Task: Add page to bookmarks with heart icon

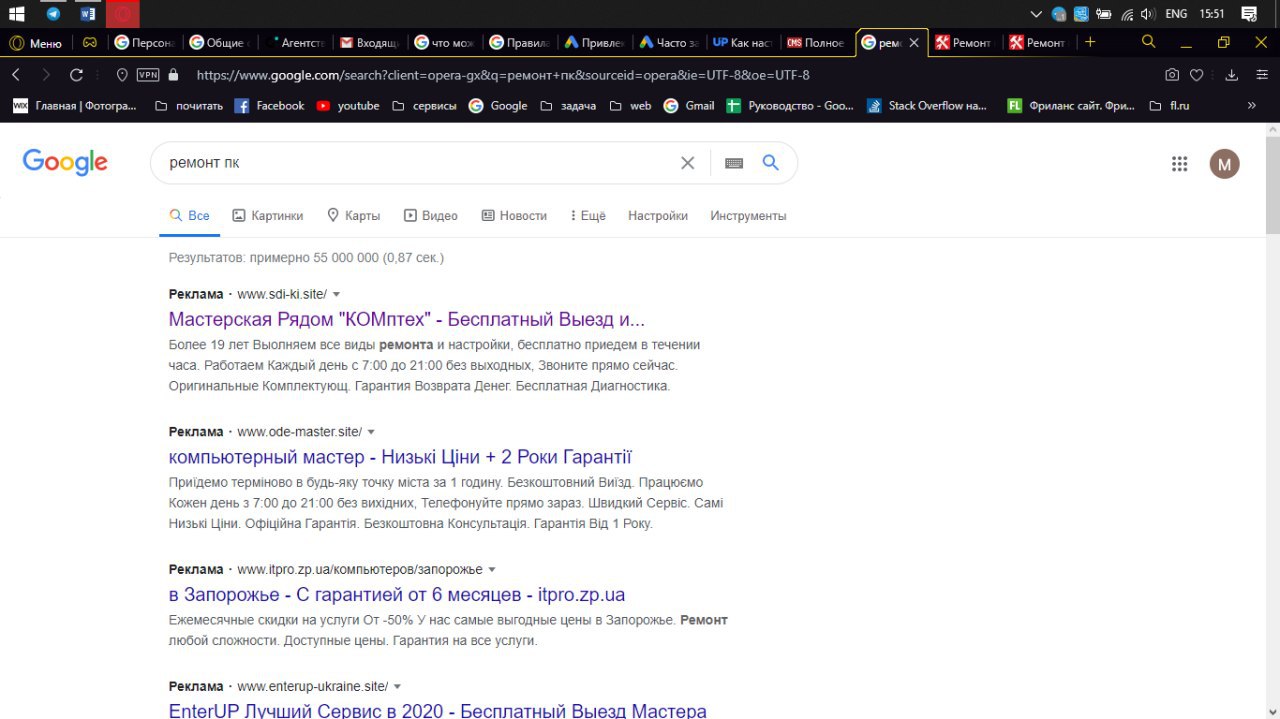Action: click(x=1196, y=75)
